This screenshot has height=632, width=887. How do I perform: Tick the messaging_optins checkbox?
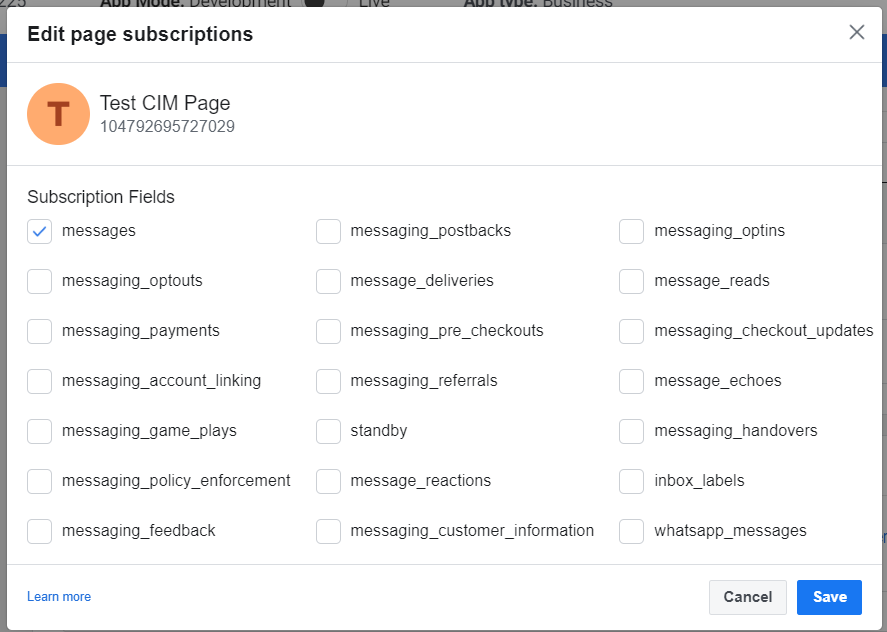pos(631,232)
